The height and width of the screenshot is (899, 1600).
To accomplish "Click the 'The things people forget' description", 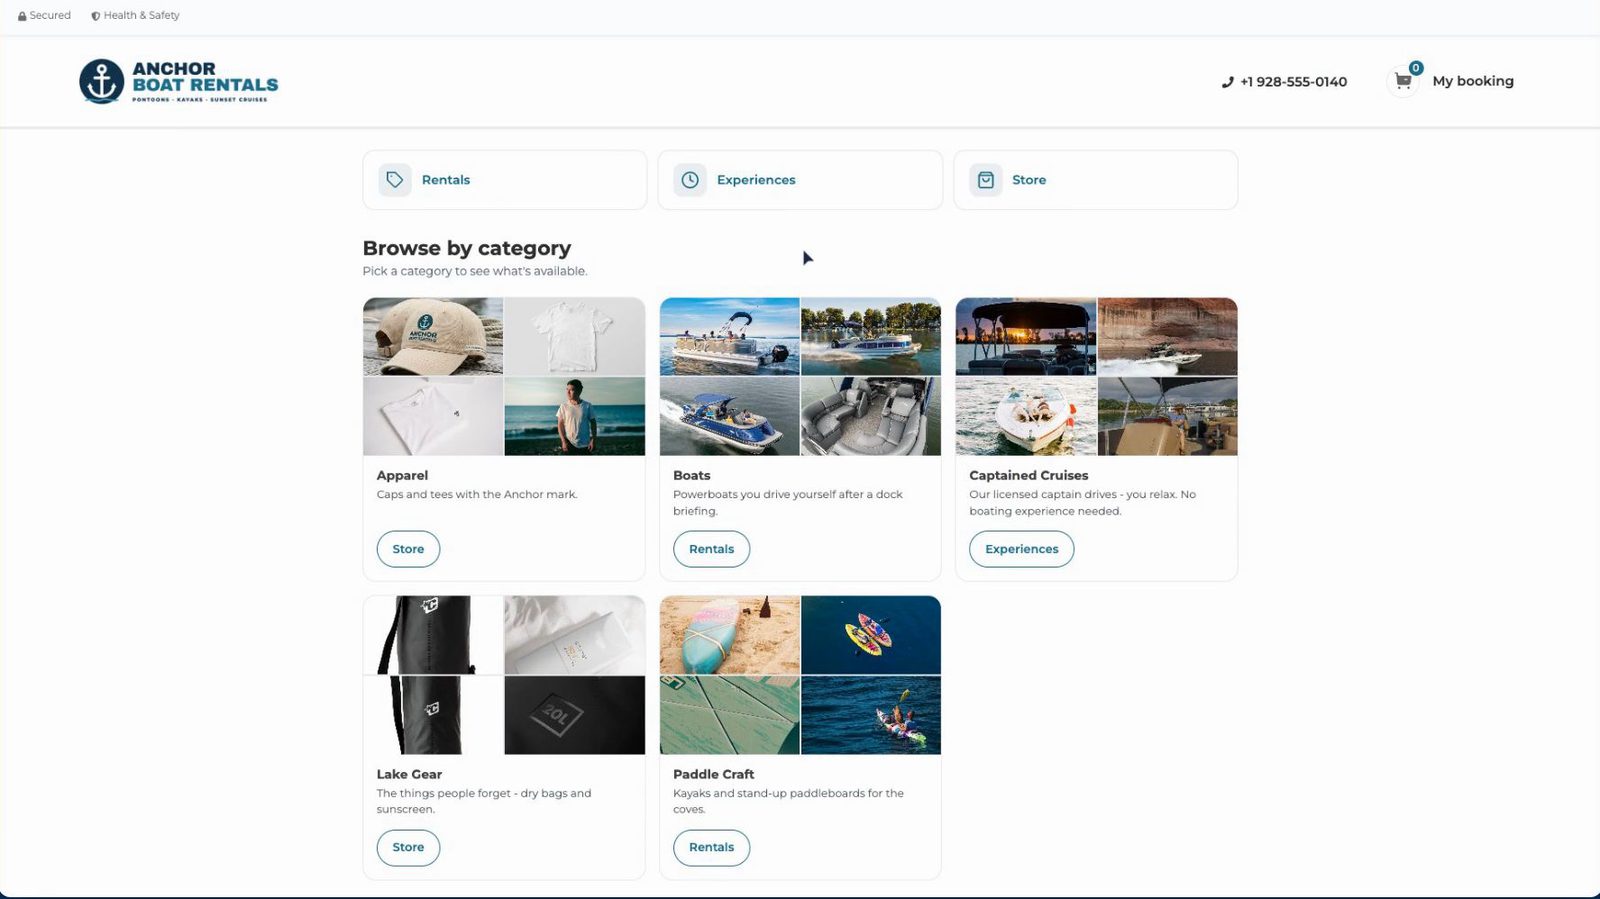I will click(x=484, y=801).
